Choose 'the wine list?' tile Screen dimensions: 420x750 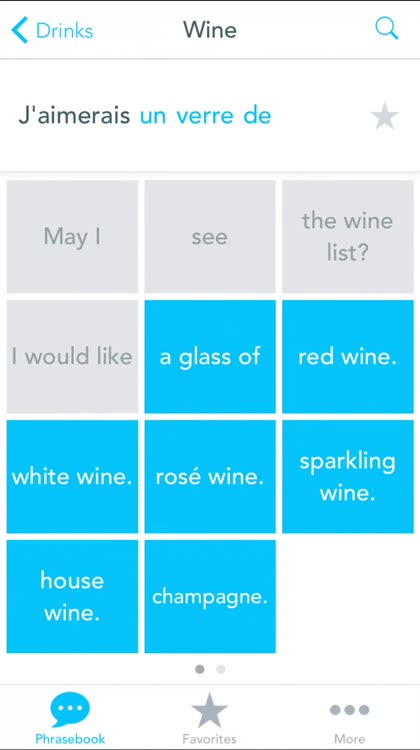tap(348, 236)
